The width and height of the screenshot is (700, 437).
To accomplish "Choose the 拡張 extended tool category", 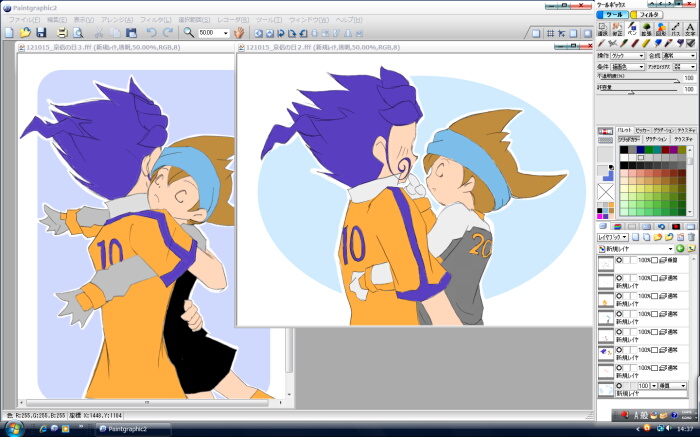I will 646,29.
